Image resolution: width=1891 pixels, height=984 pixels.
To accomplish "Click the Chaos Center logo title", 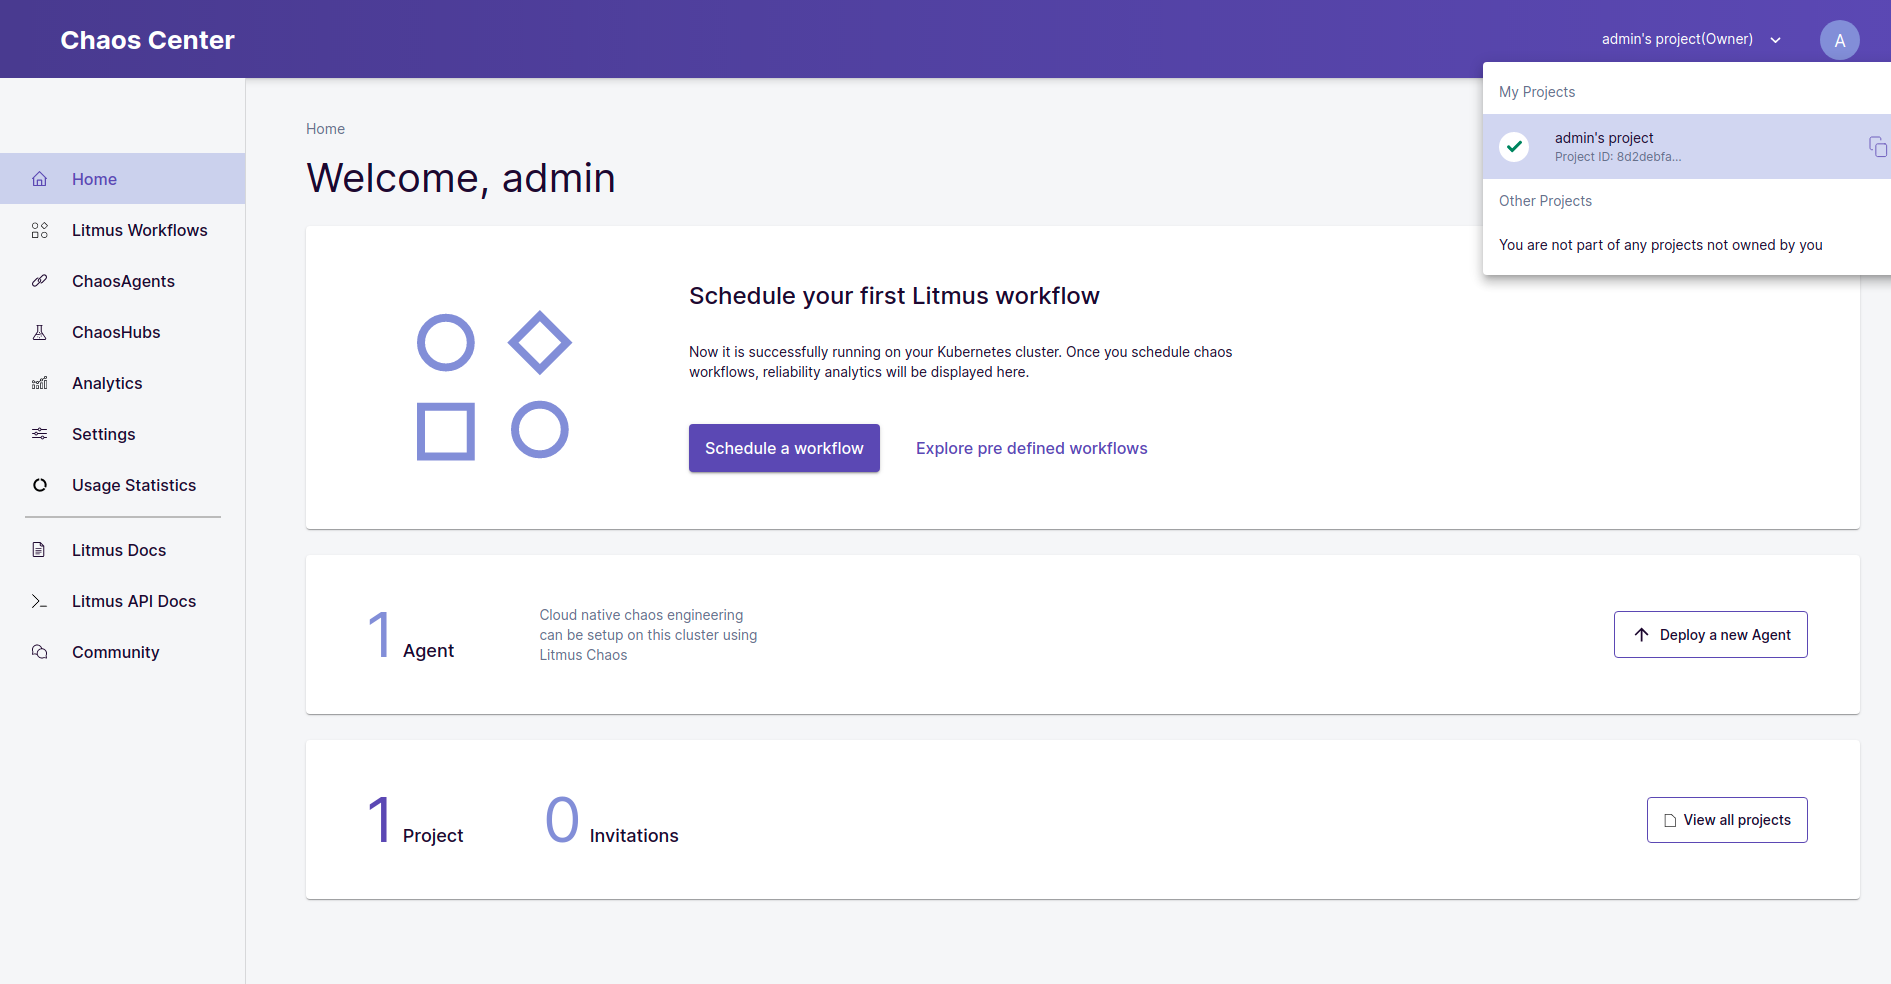I will (x=147, y=40).
